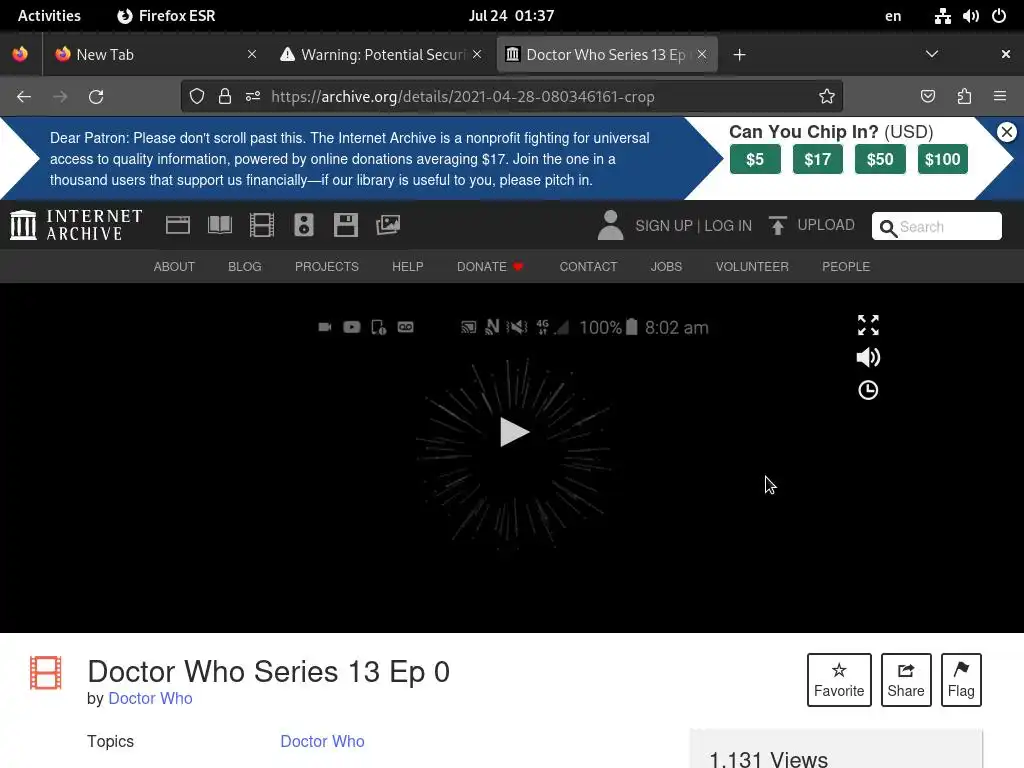1024x768 pixels.
Task: Open Firefox View pinned icon
Action: [20, 54]
